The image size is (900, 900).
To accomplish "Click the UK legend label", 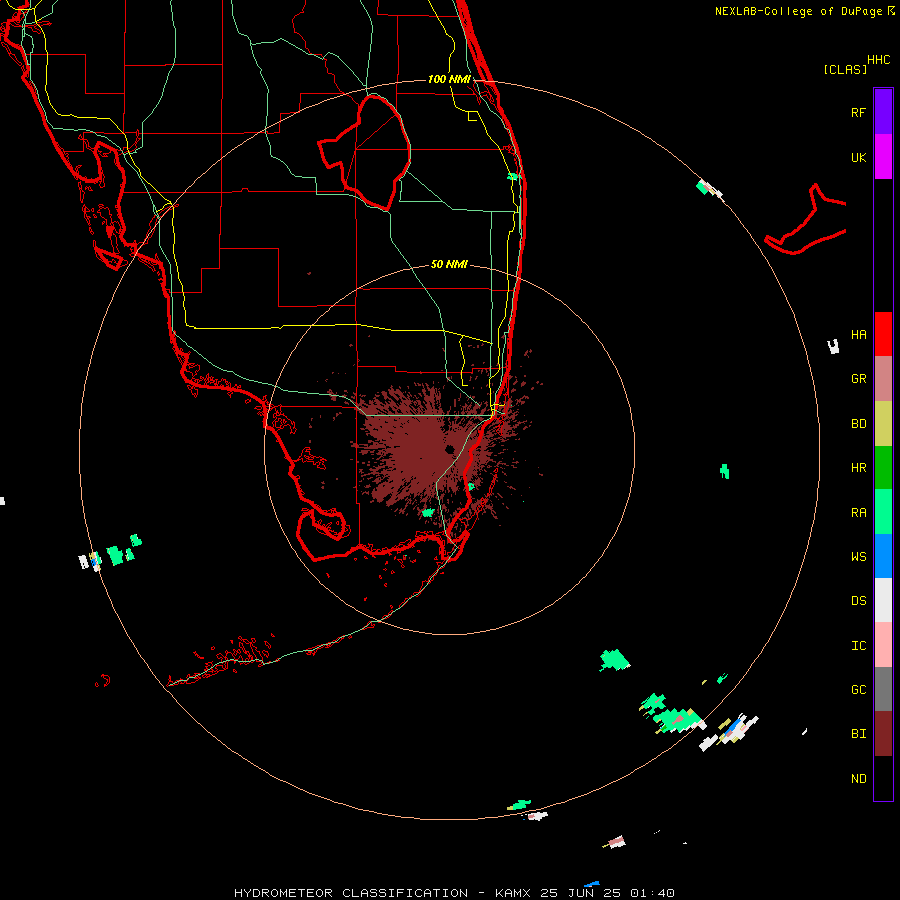I will point(858,157).
